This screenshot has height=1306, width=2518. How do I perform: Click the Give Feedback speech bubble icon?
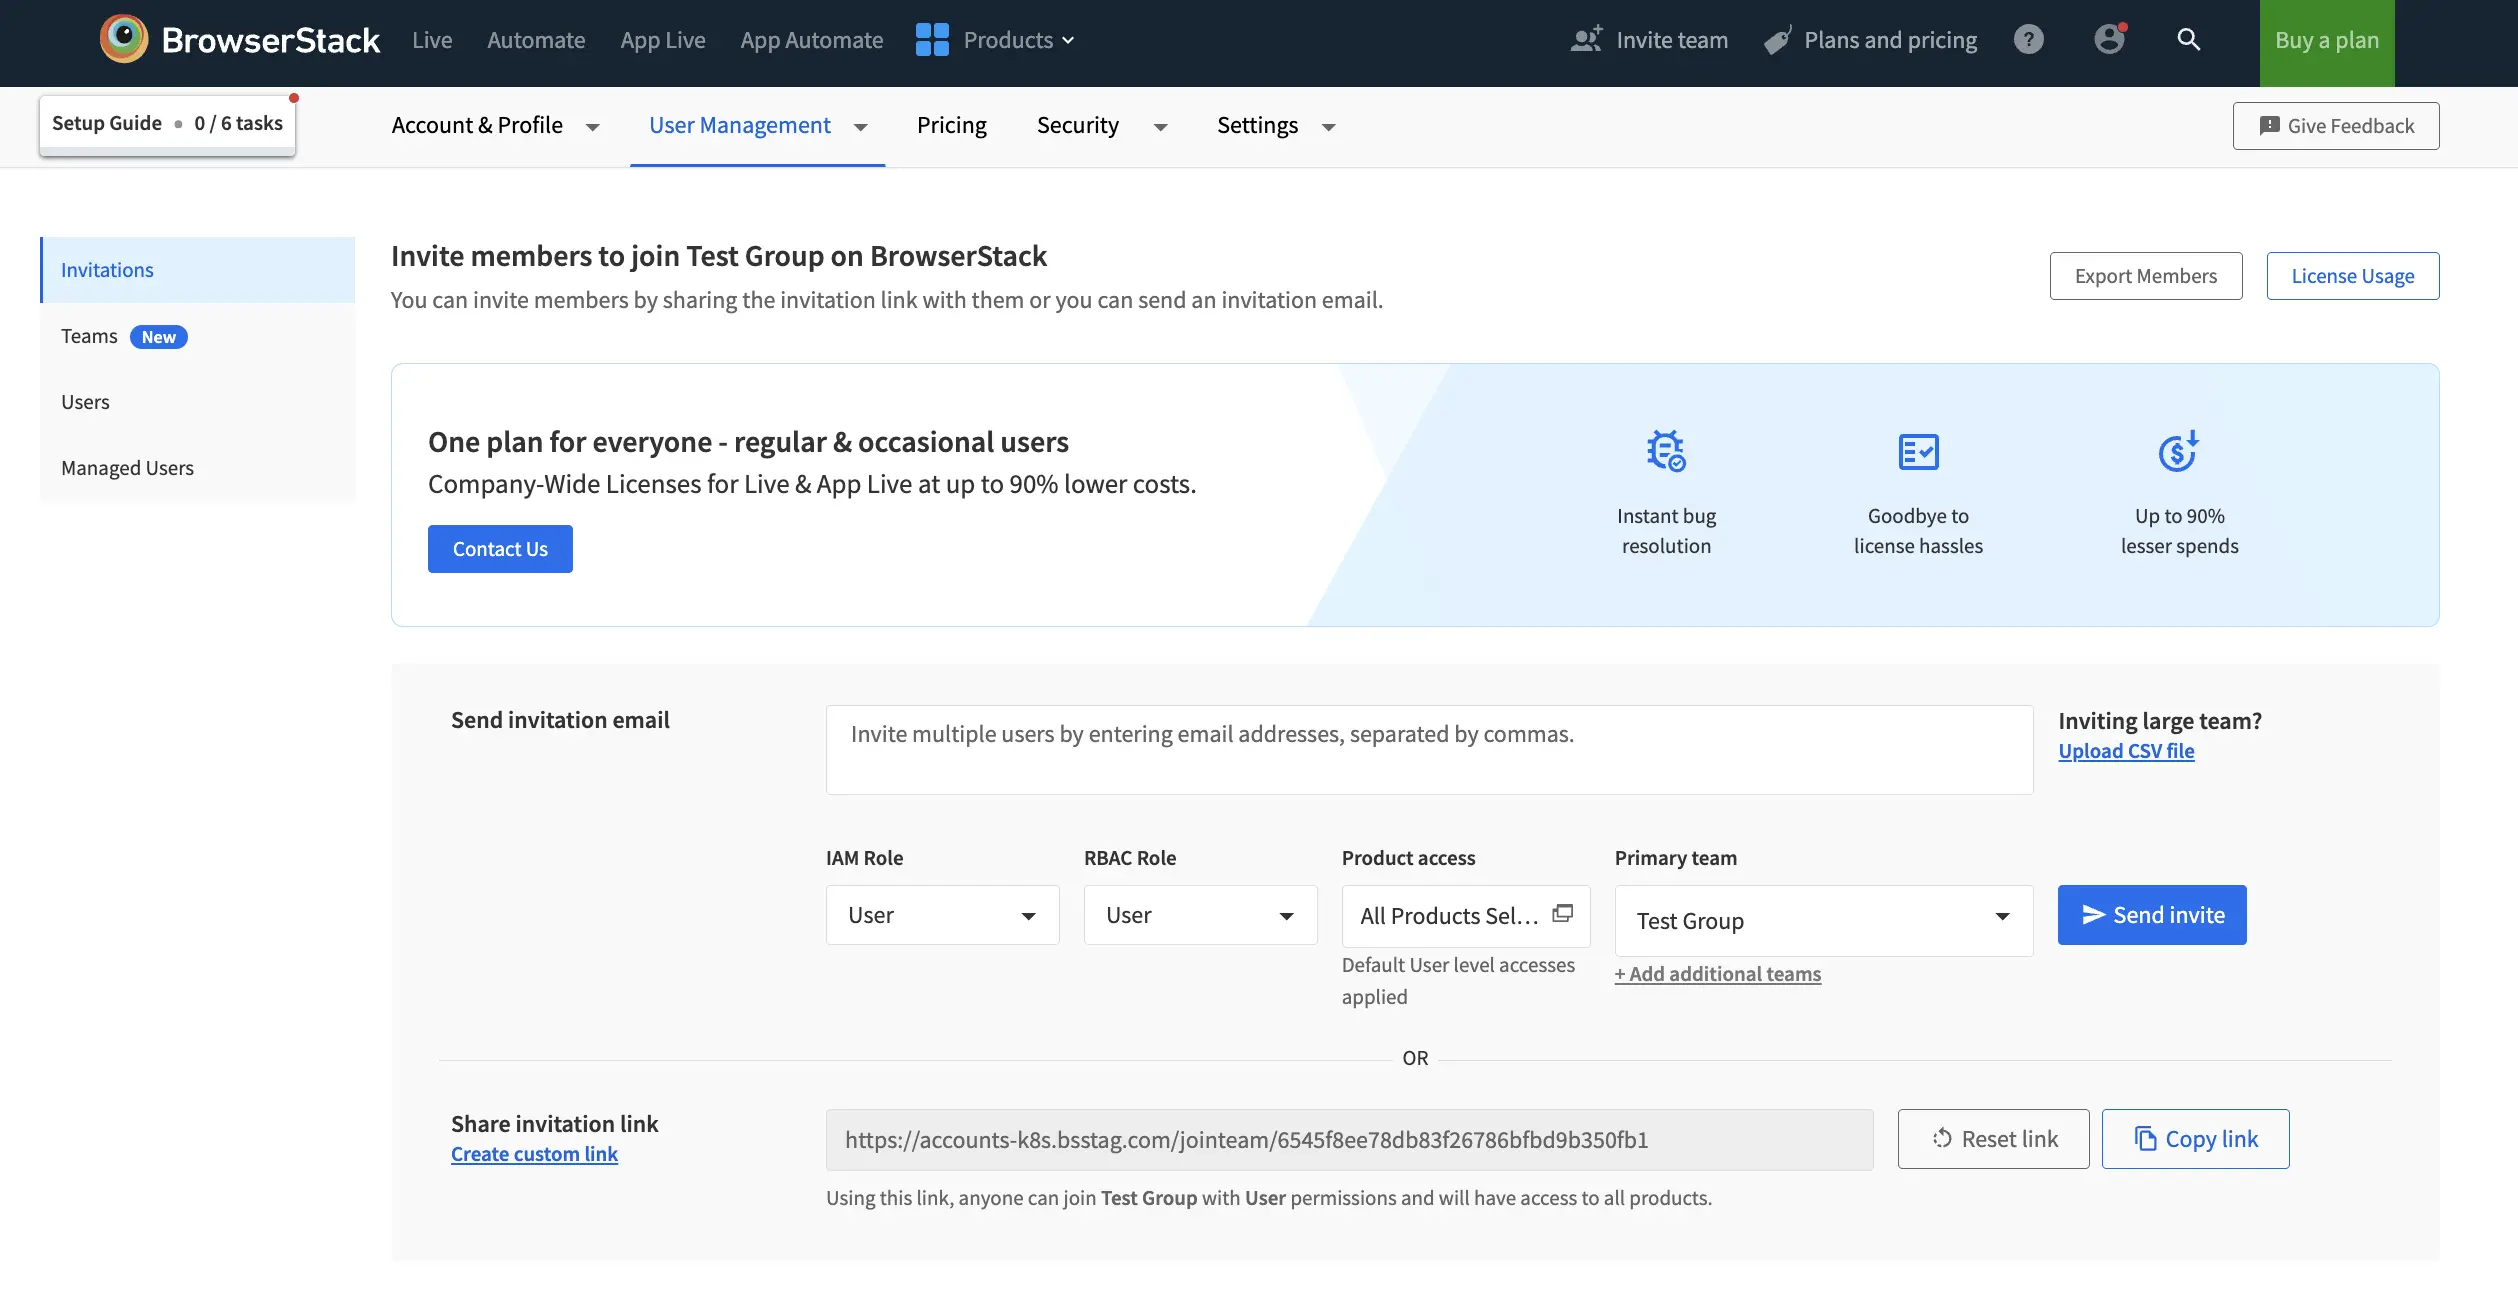[2271, 125]
